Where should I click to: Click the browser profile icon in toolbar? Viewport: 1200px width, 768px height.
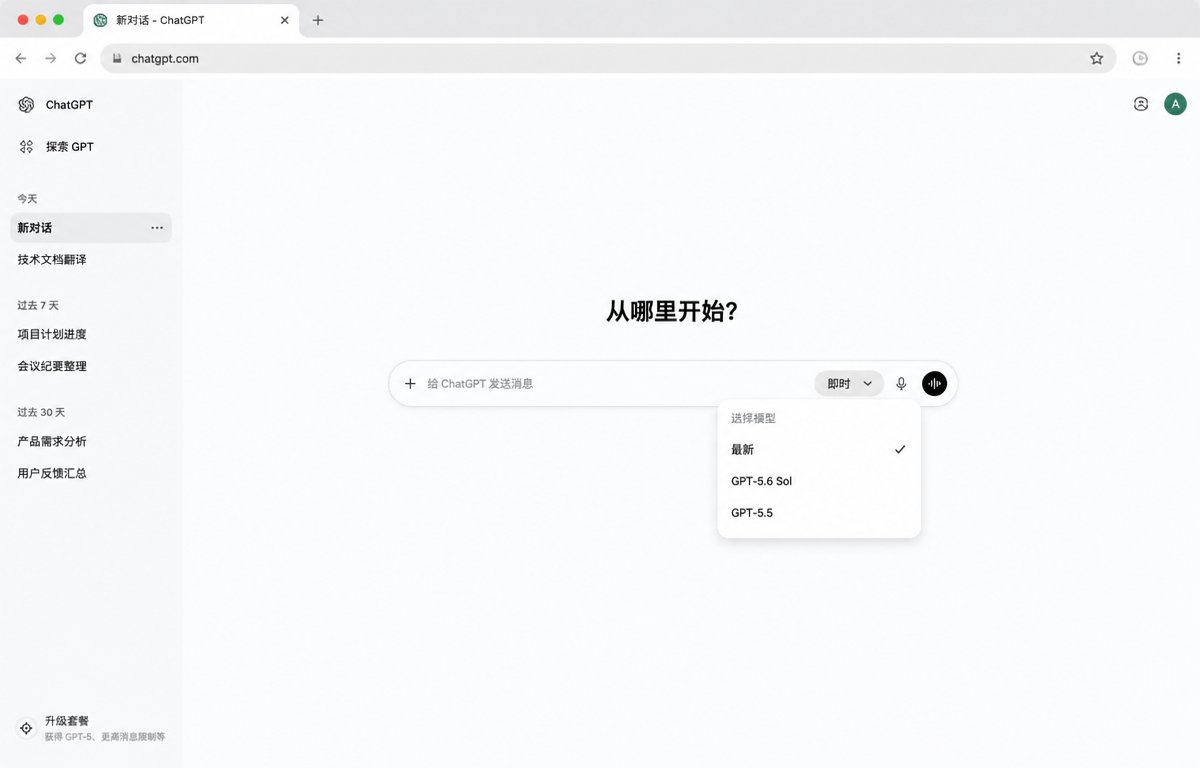click(x=1140, y=59)
